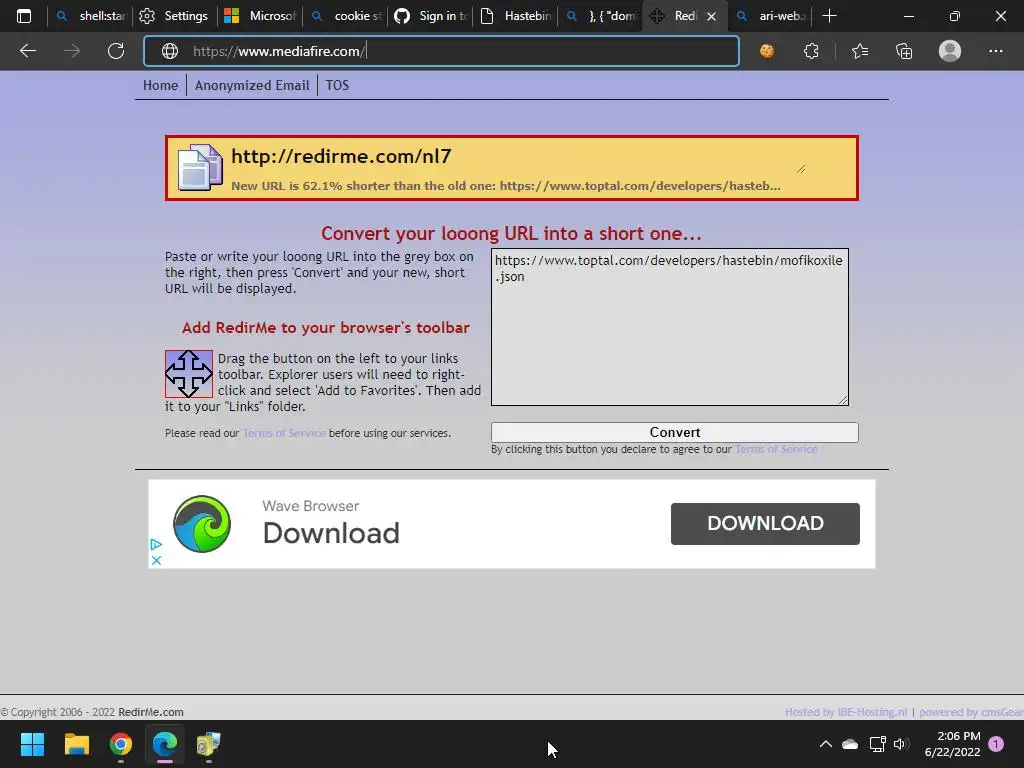The image size is (1024, 768).
Task: Click the globe site info icon
Action: 170,51
